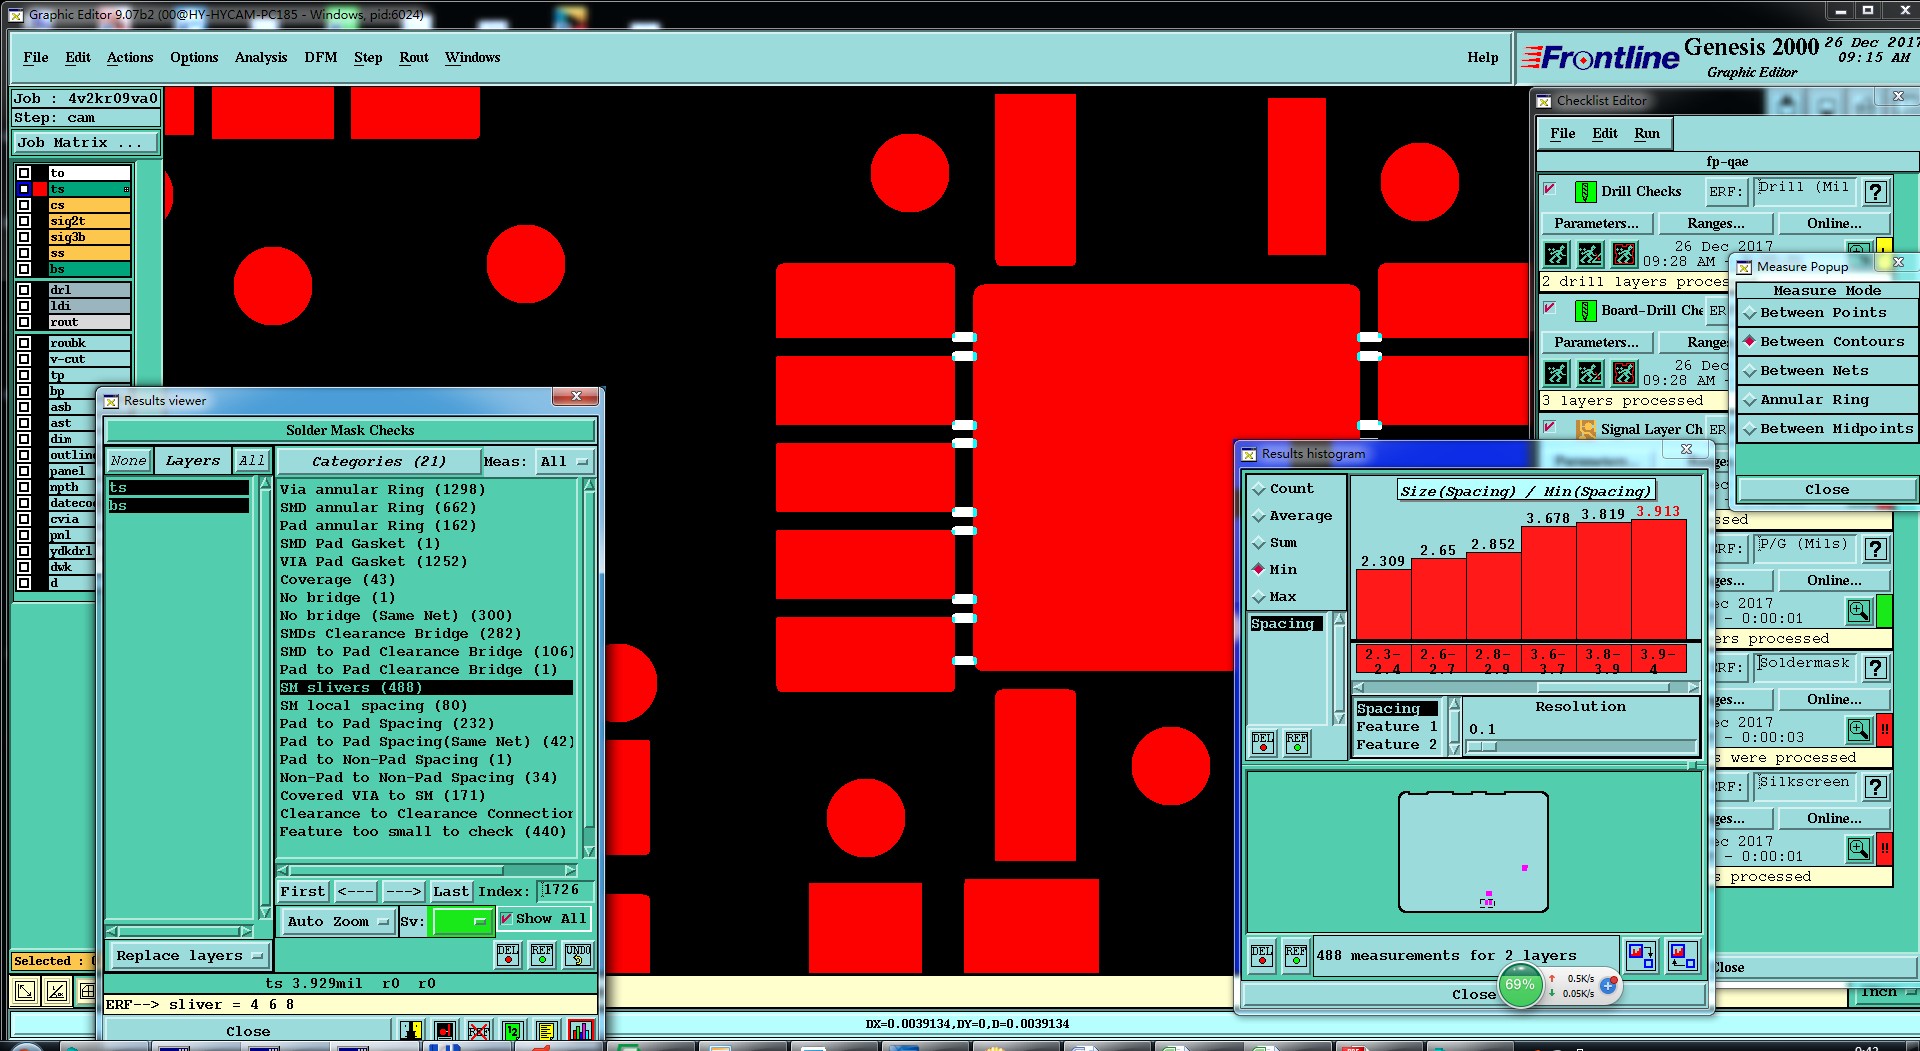Screen dimensions: 1920x1051
Task: Open Rout menu
Action: click(x=413, y=57)
